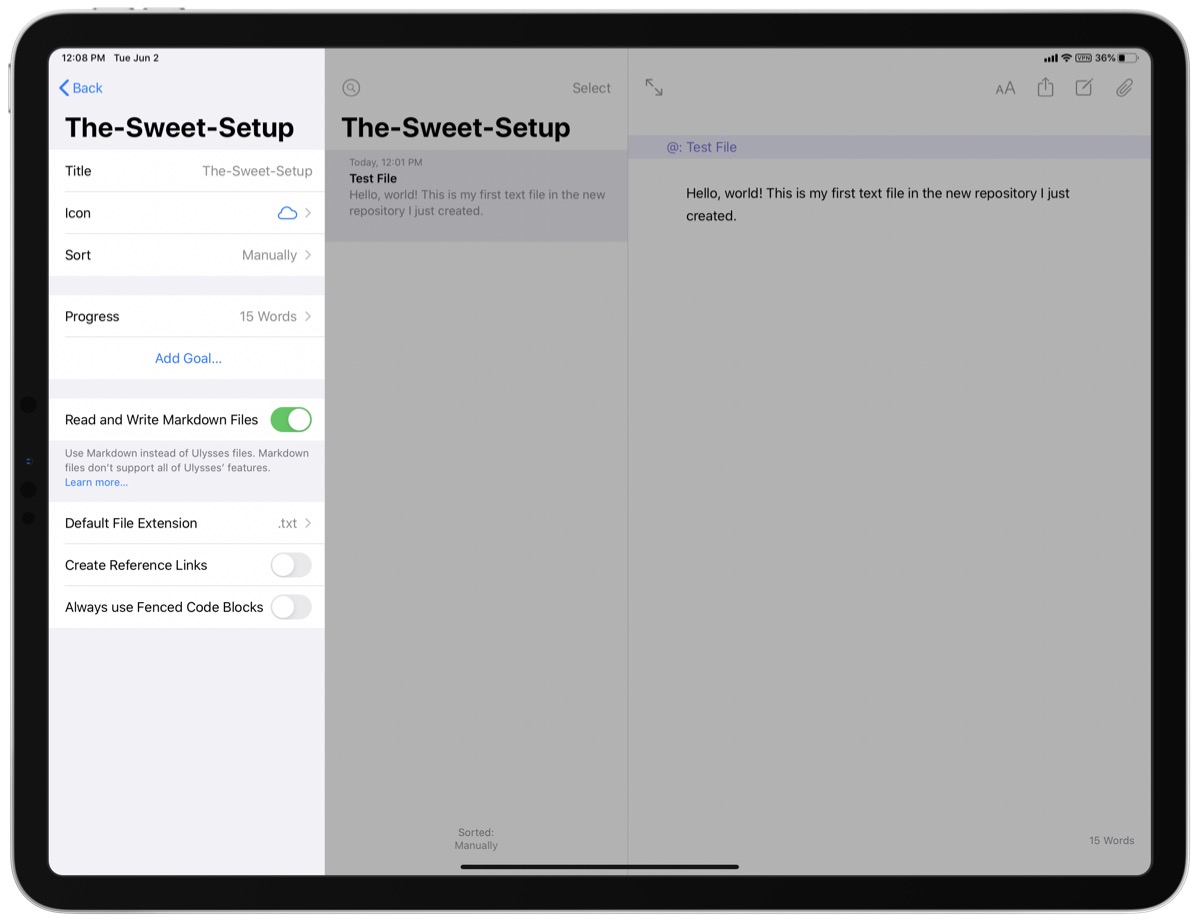Viewport: 1200px width, 924px height.
Task: Tap the 15 Words counter in editor
Action: click(1111, 840)
